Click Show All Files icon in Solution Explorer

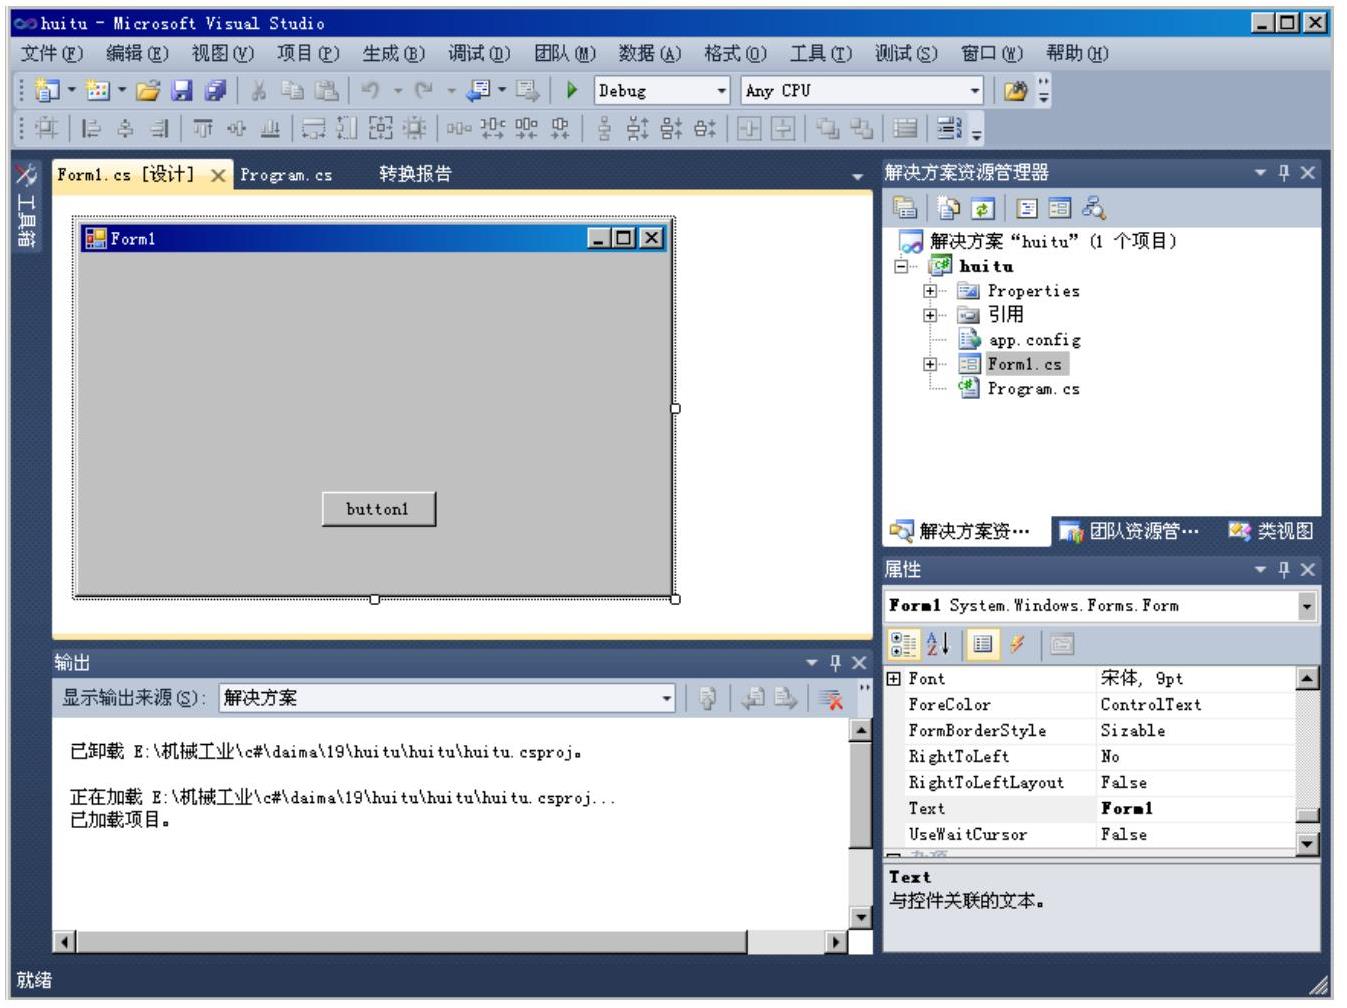(949, 208)
